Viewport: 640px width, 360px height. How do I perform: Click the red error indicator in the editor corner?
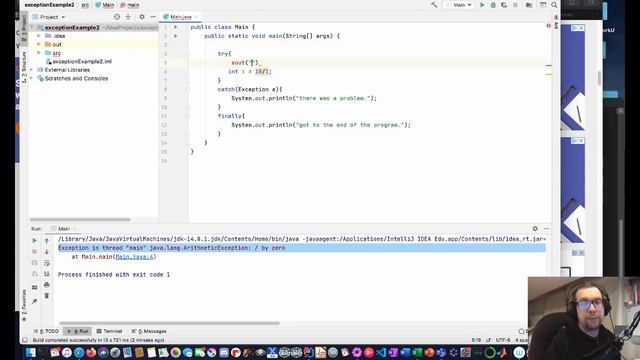tap(548, 26)
